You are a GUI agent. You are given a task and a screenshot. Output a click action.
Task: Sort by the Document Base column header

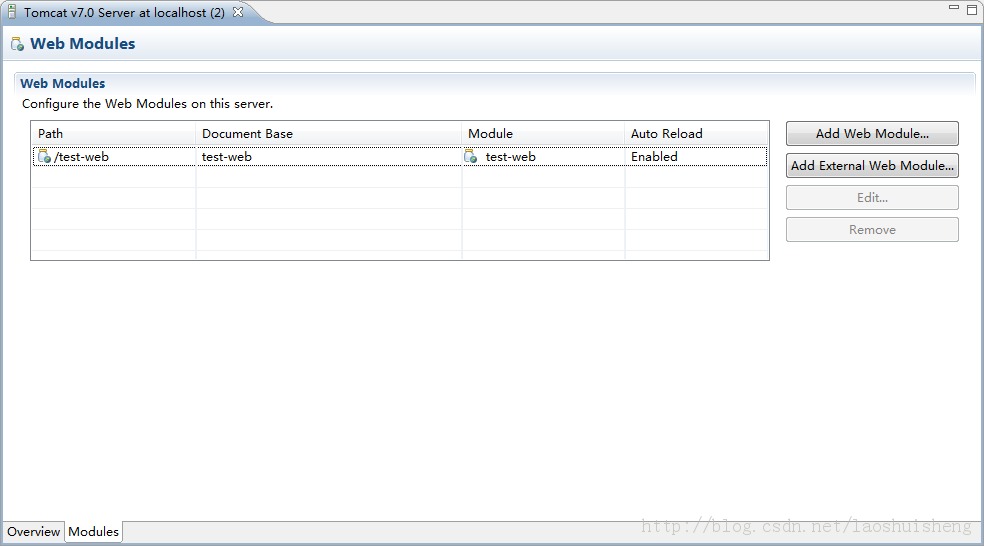point(329,134)
